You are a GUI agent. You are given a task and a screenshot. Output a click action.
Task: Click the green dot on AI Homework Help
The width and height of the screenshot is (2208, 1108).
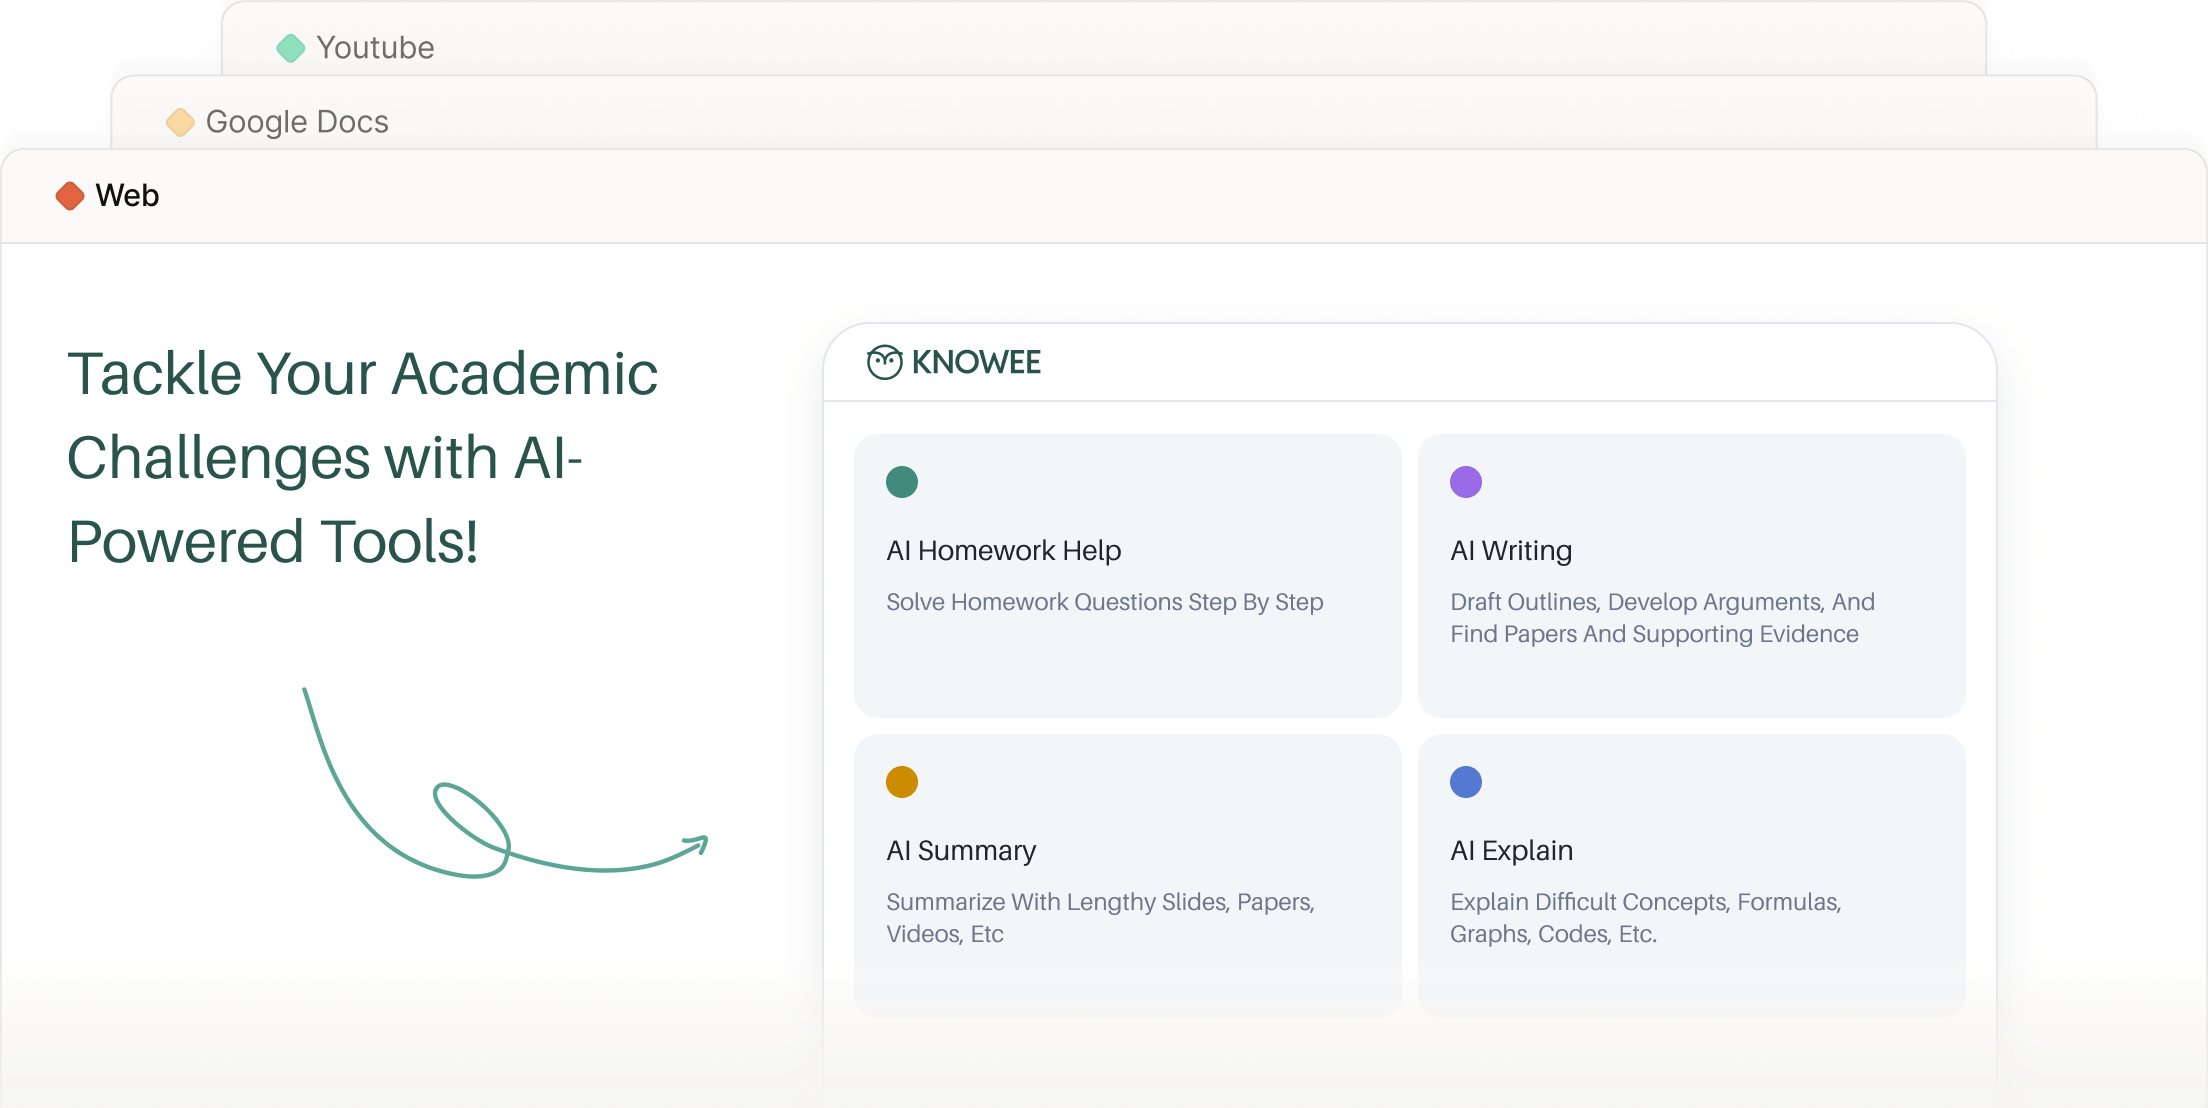click(x=902, y=482)
